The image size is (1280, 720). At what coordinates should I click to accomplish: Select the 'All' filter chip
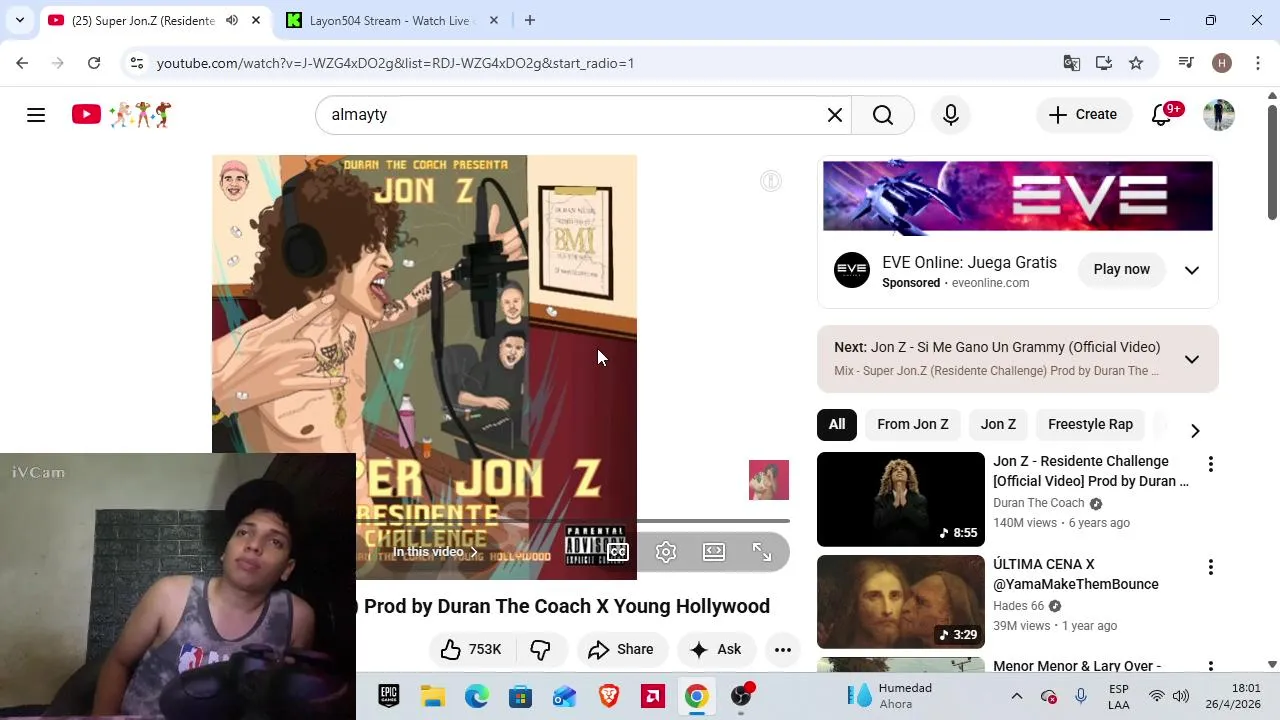(x=837, y=424)
